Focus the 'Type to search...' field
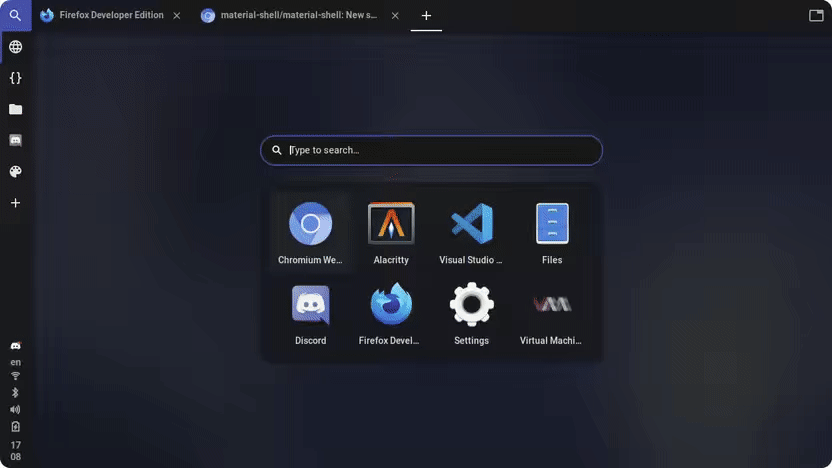Image resolution: width=832 pixels, height=468 pixels. point(431,150)
